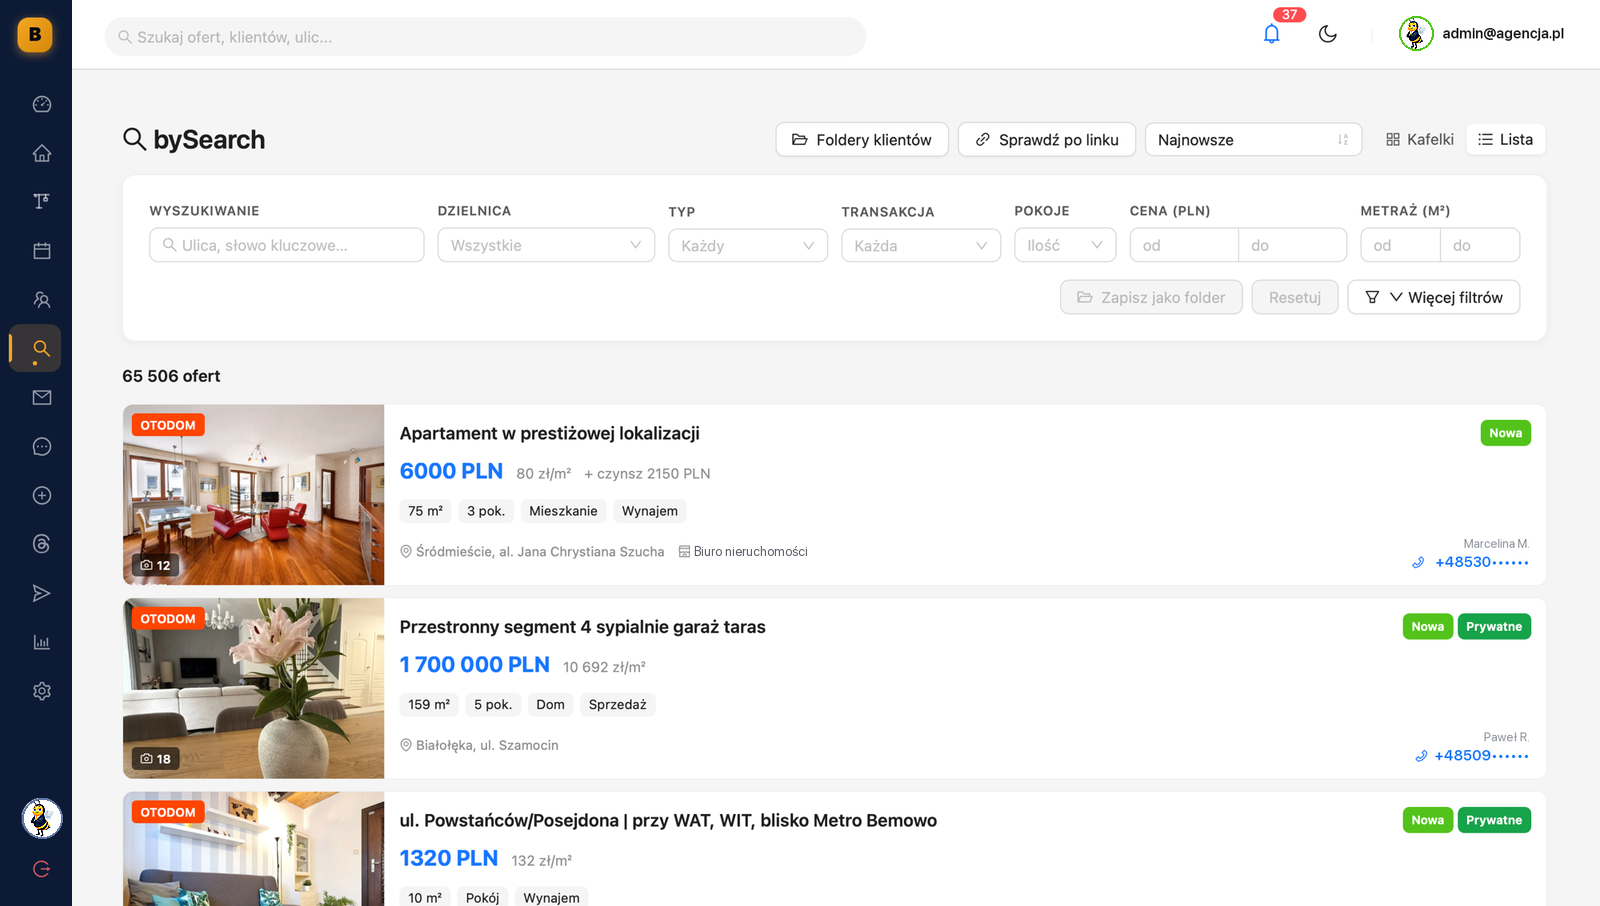Viewport: 1600px width, 906px height.
Task: Click the plus circle icon in sidebar
Action: (x=42, y=495)
